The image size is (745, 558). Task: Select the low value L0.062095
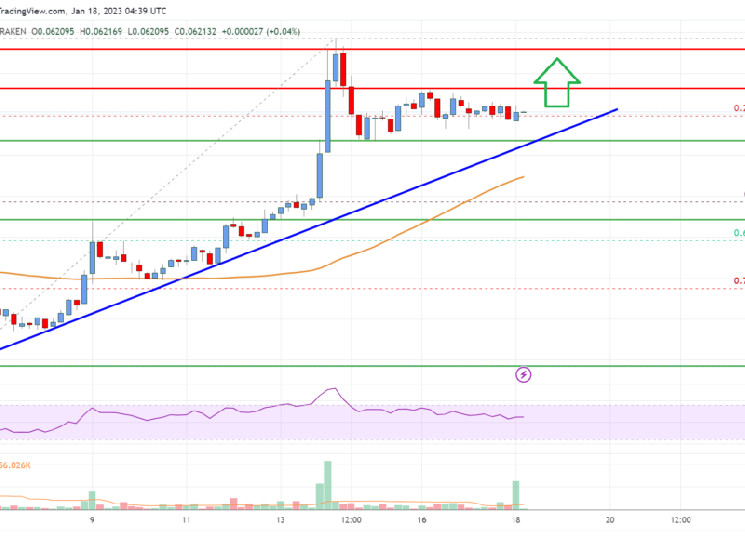148,32
